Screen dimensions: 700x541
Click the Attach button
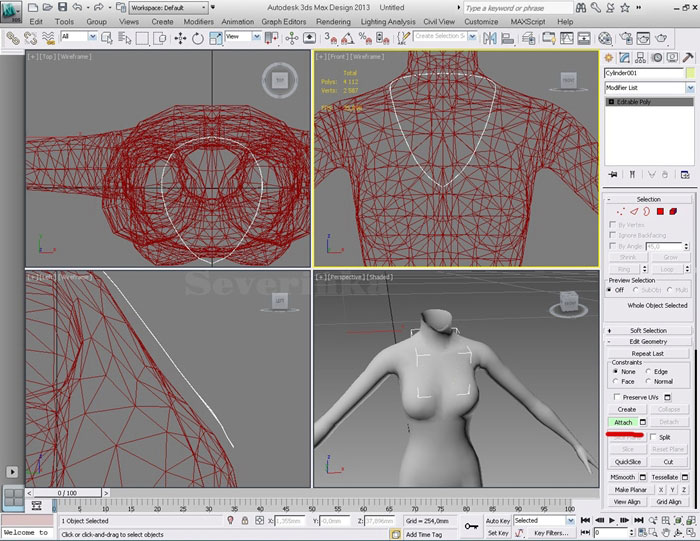pos(623,422)
